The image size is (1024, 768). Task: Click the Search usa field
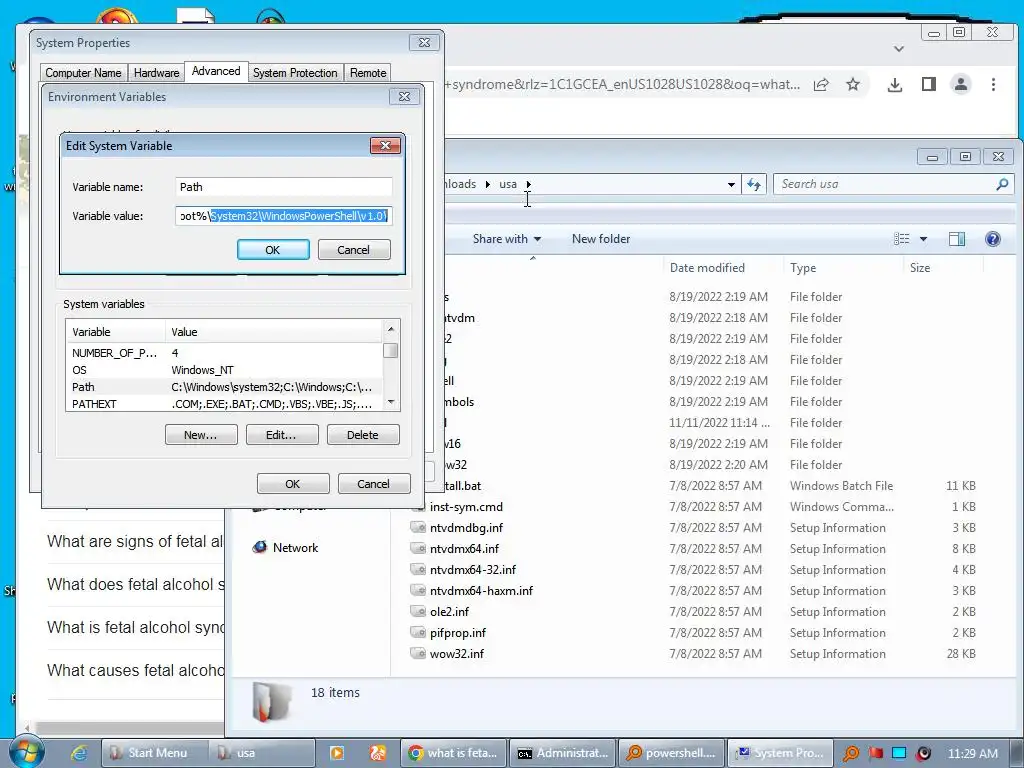click(885, 185)
